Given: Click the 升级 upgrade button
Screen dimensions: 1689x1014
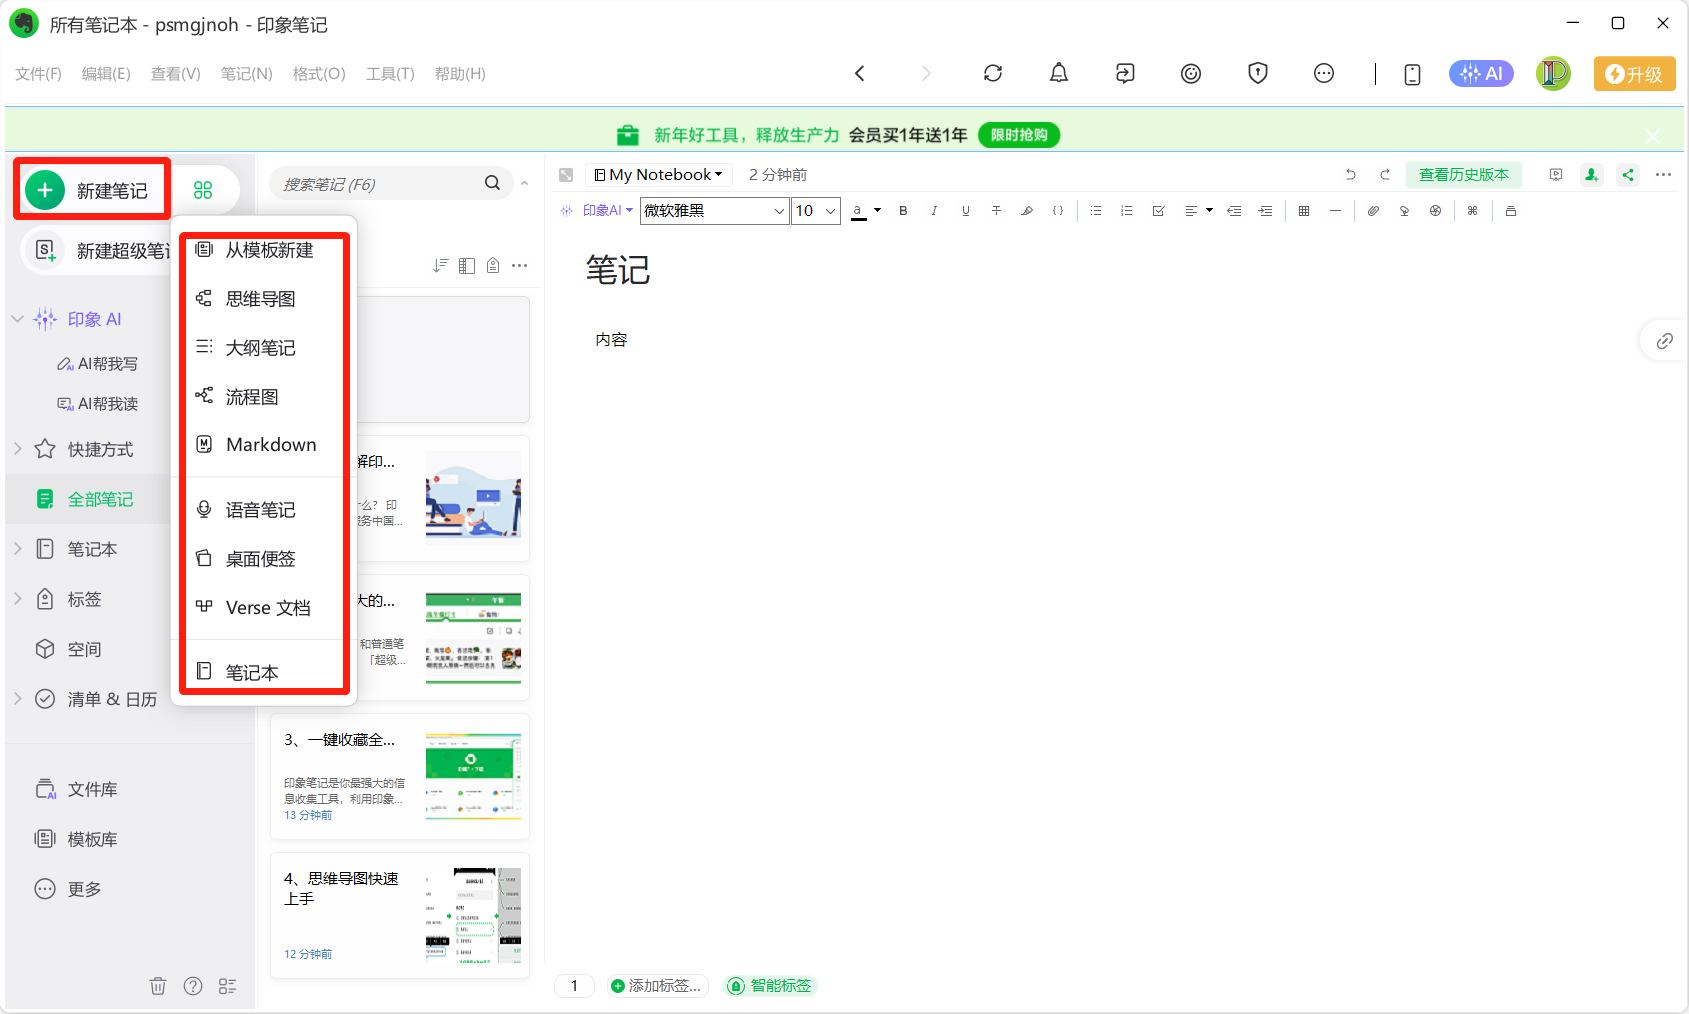Looking at the screenshot, I should coord(1634,74).
